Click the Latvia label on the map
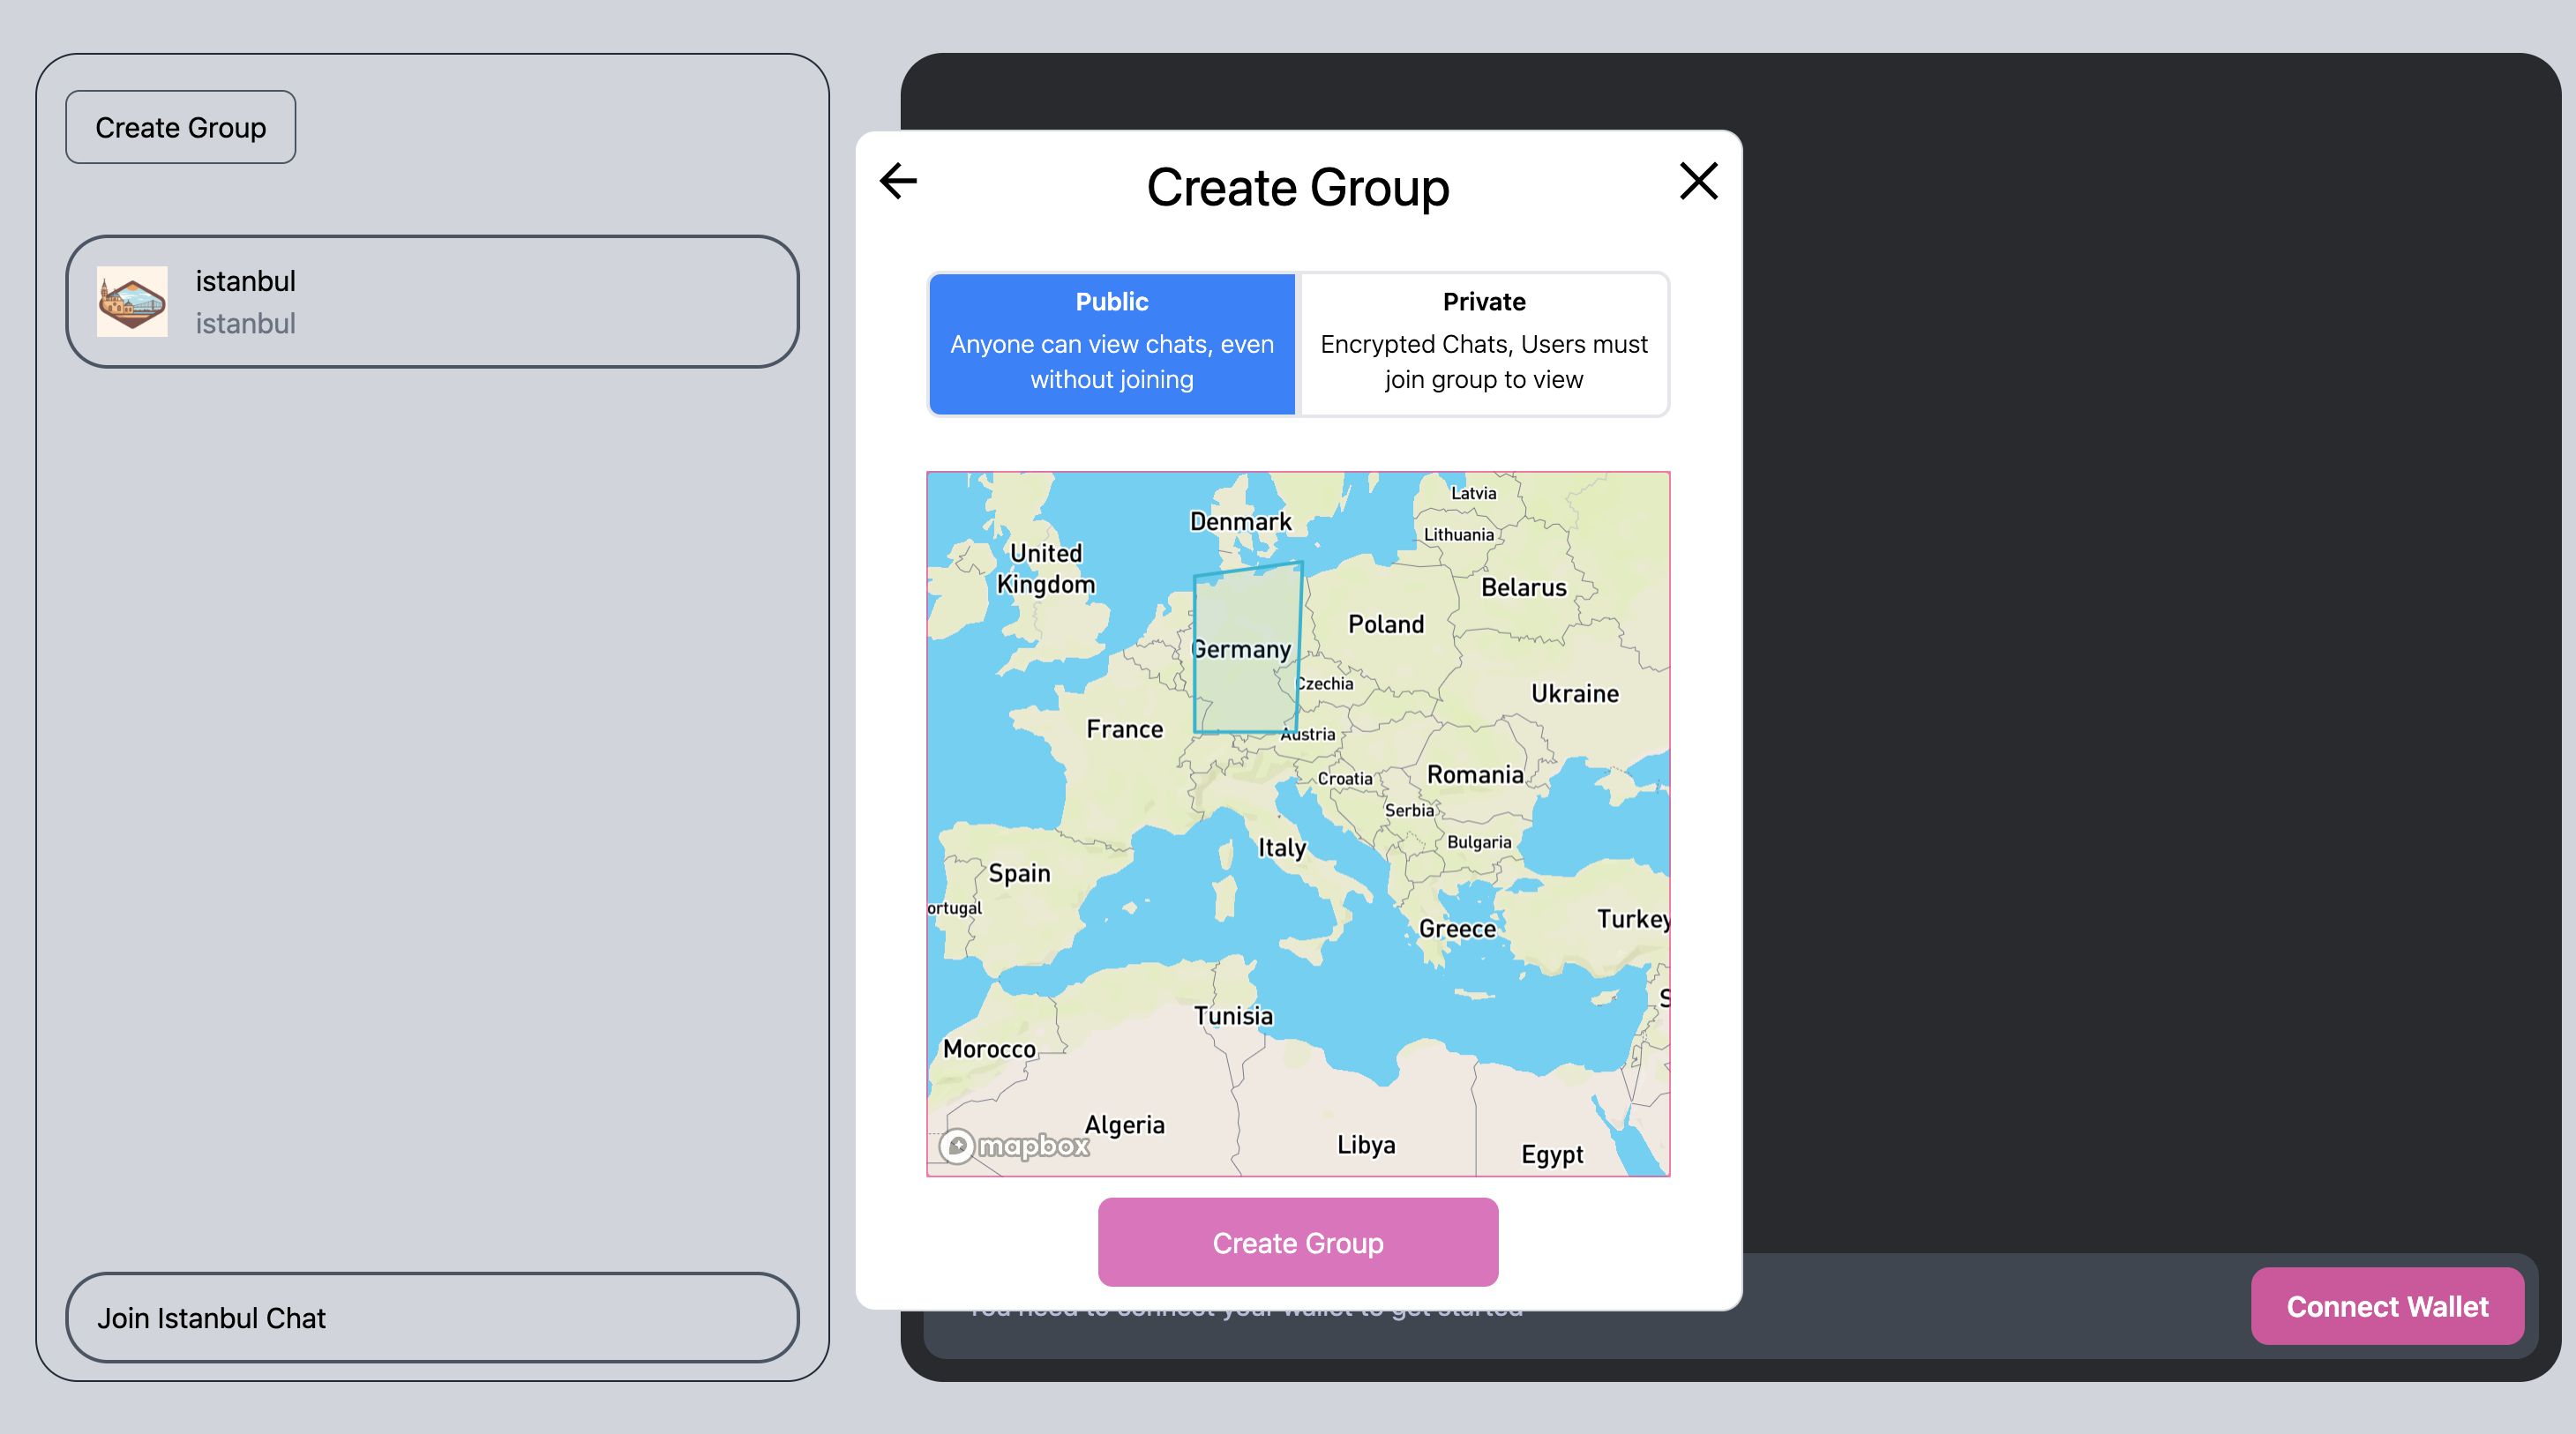Viewport: 2576px width, 1434px height. coord(1474,493)
